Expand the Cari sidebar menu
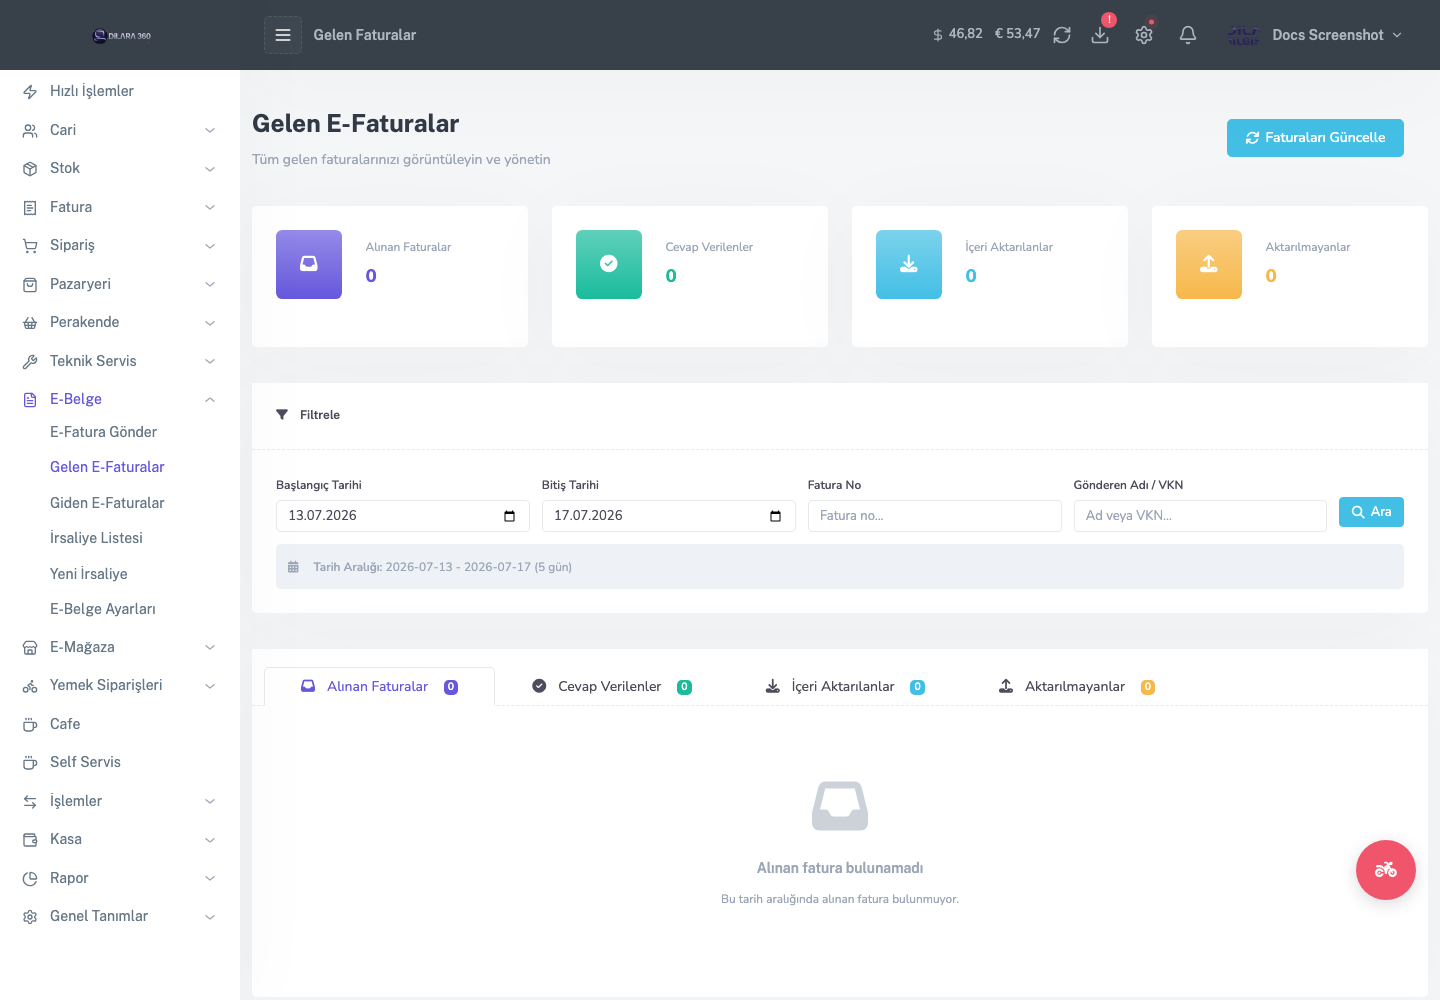This screenshot has height=1000, width=1440. click(120, 130)
